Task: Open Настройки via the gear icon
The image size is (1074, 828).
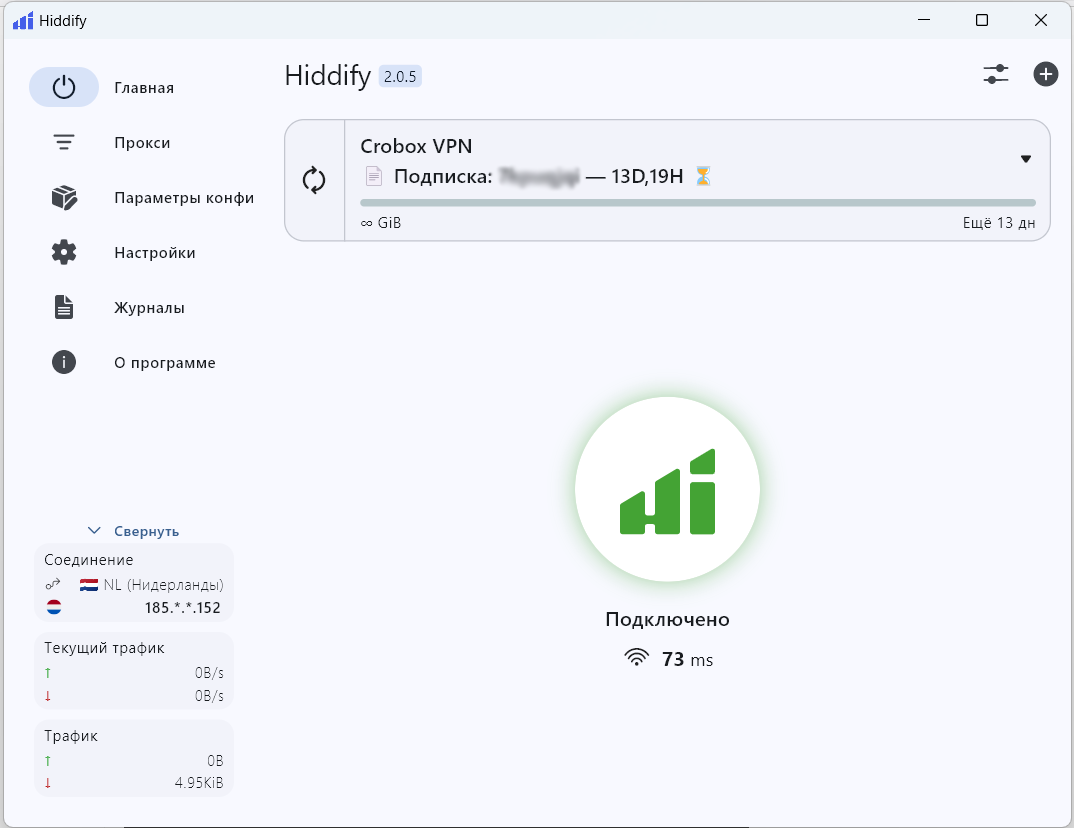Action: pos(64,253)
